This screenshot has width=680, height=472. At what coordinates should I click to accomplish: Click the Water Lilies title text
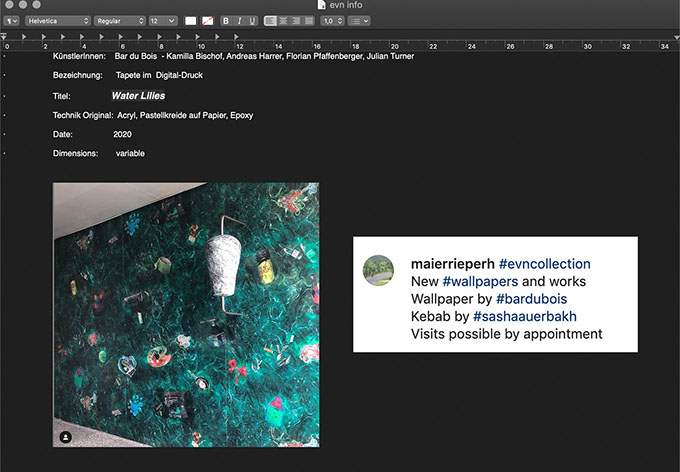(x=138, y=96)
